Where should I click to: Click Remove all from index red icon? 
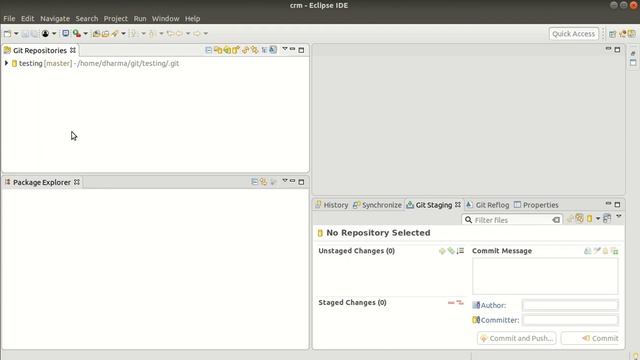[x=460, y=302]
